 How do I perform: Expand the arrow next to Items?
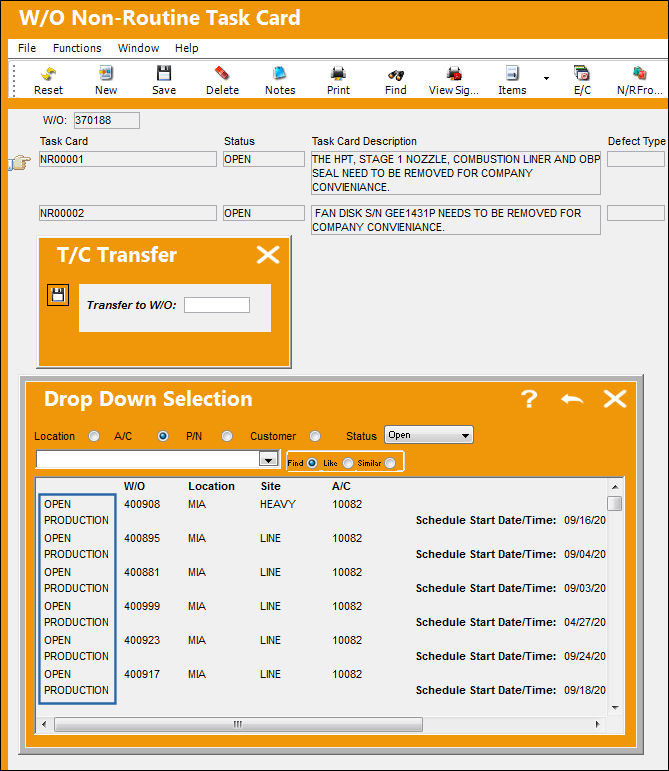pos(546,78)
